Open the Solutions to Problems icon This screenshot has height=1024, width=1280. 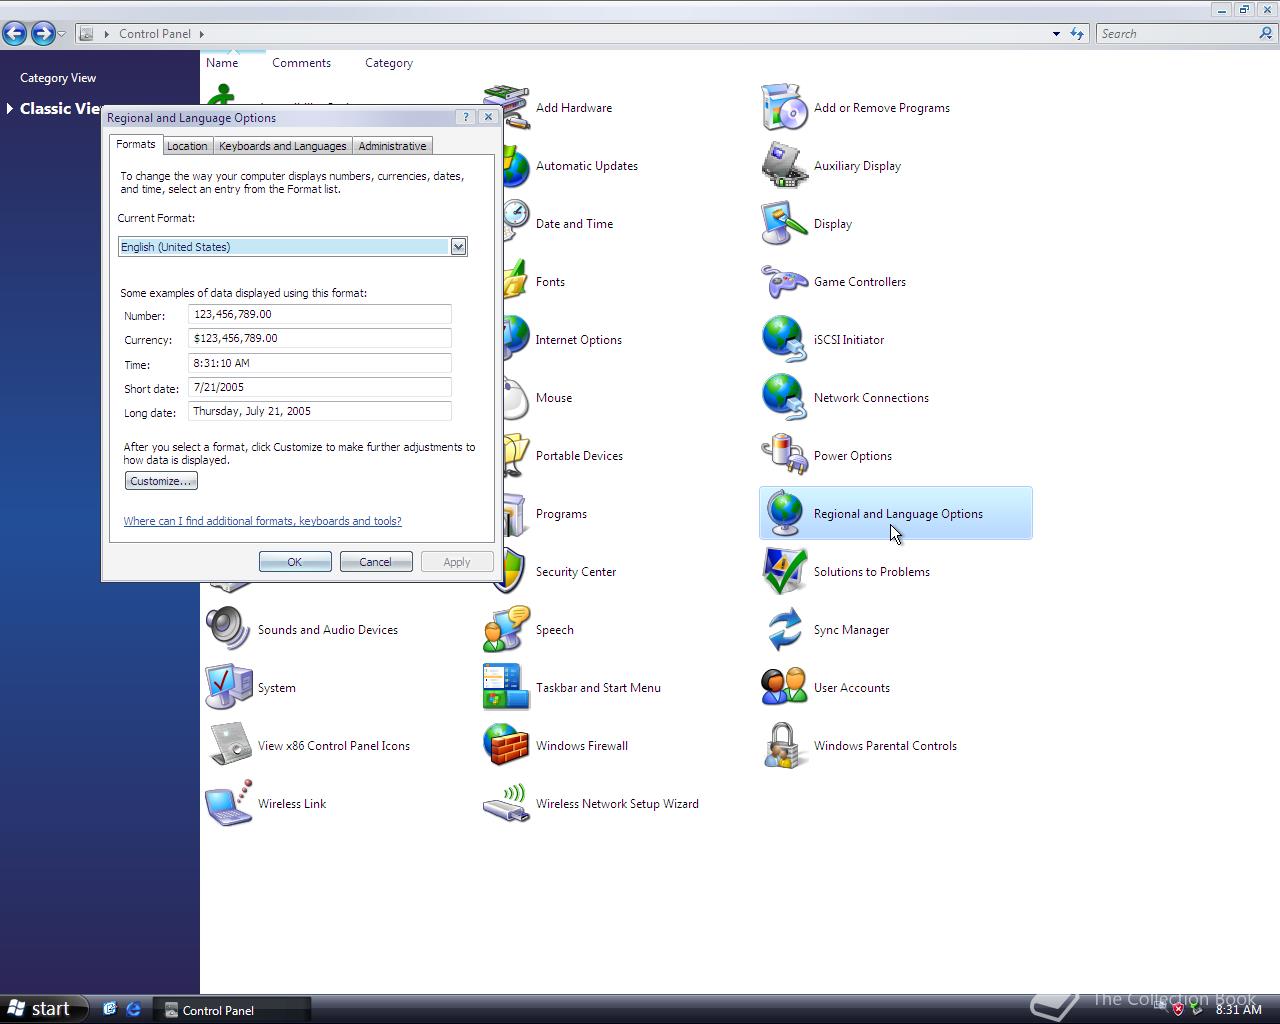784,572
